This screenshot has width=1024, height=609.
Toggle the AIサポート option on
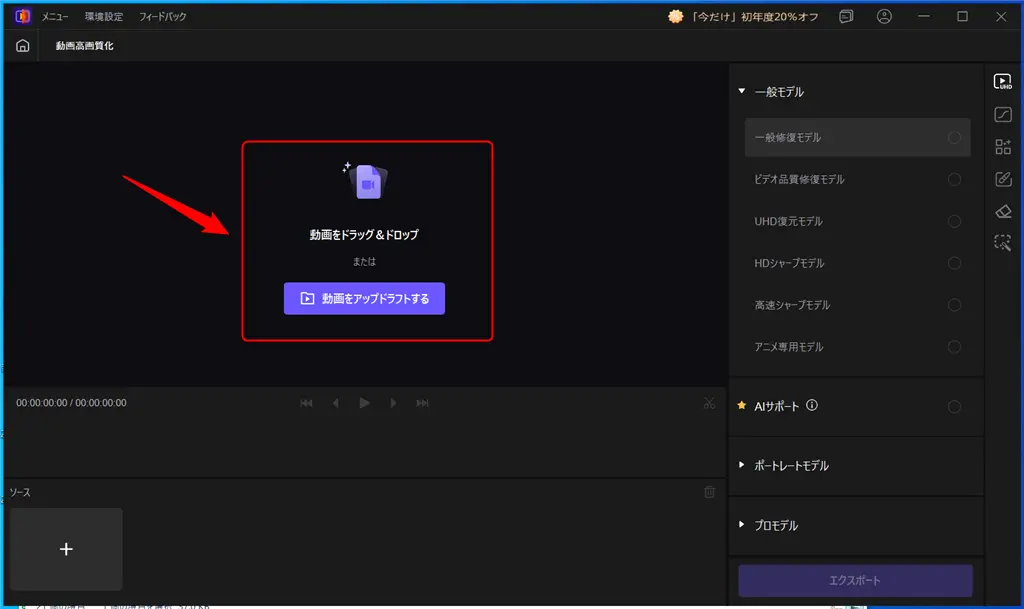pos(955,407)
